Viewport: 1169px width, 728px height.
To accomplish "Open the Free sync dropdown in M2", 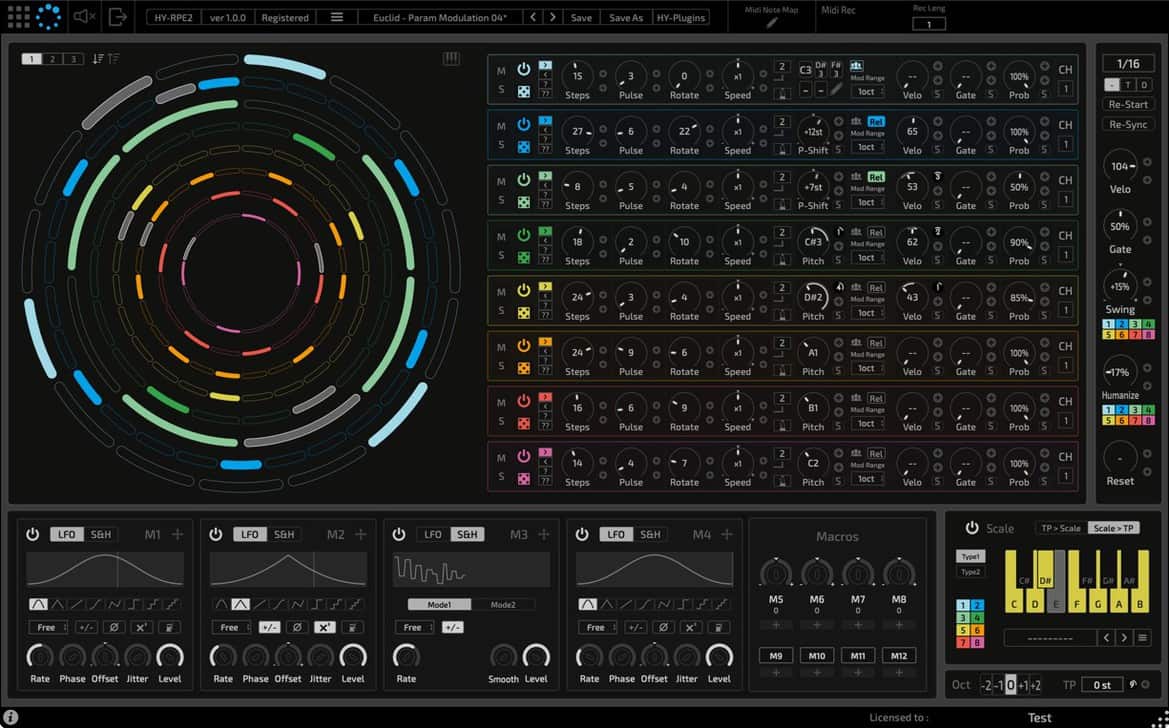I will (231, 627).
